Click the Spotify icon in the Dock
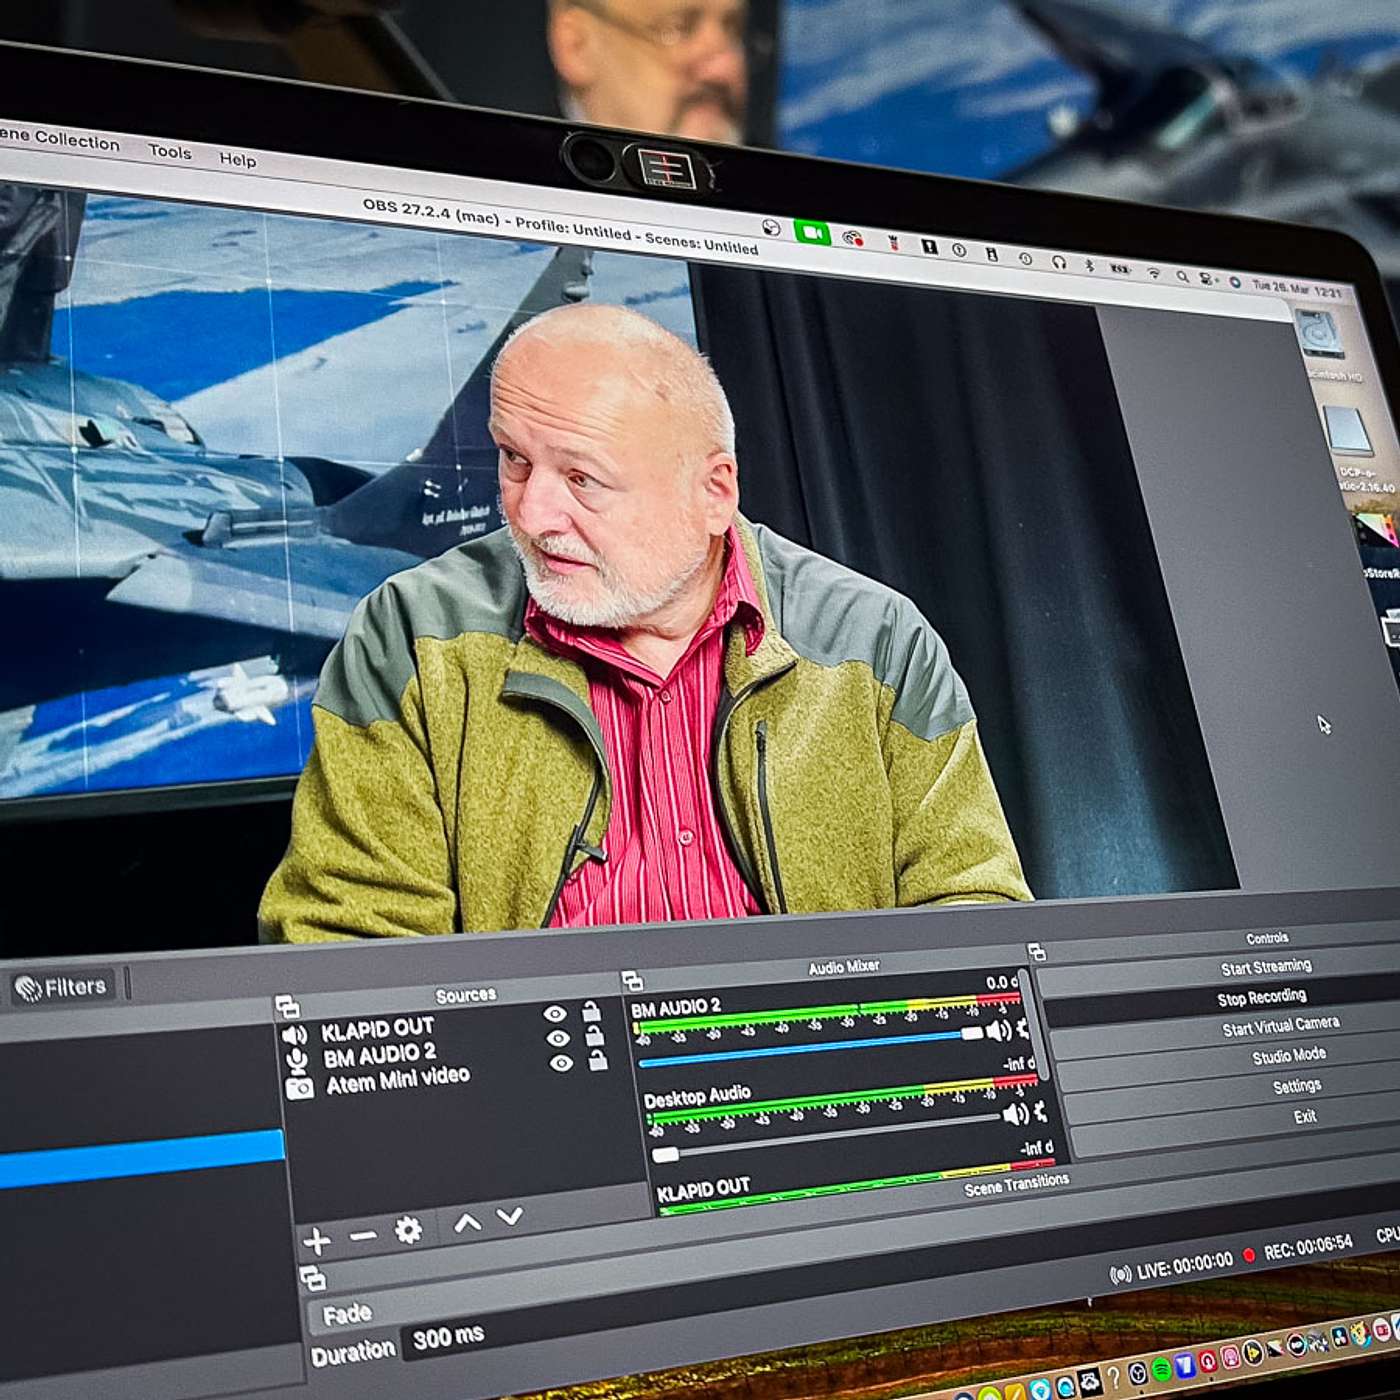Screen dimensions: 1400x1400 point(1161,1369)
